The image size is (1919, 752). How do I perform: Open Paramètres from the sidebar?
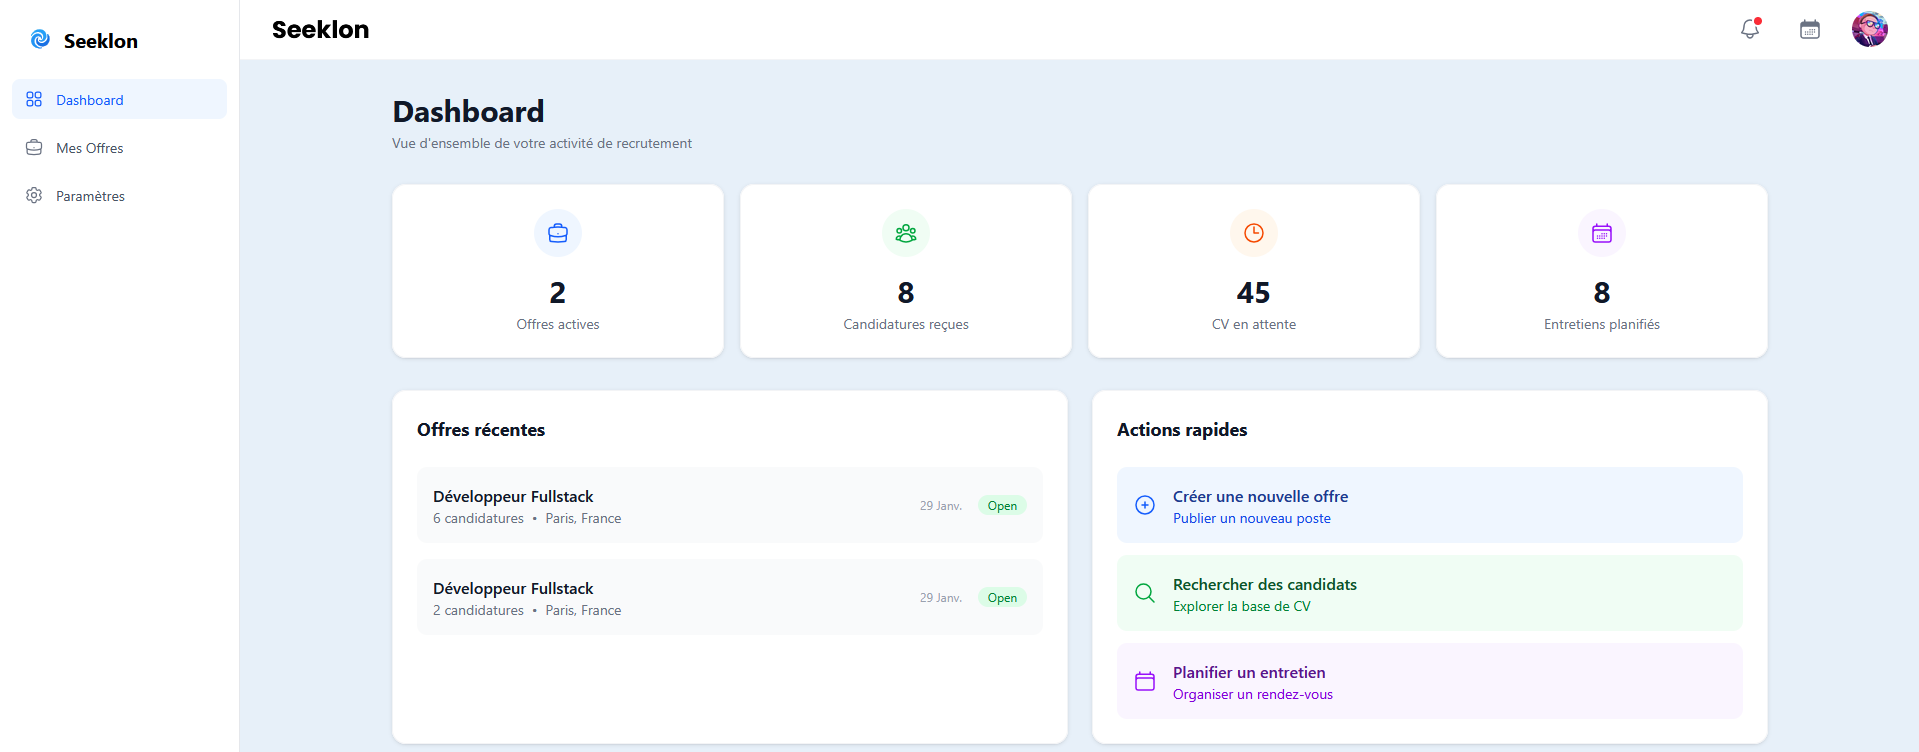[90, 196]
